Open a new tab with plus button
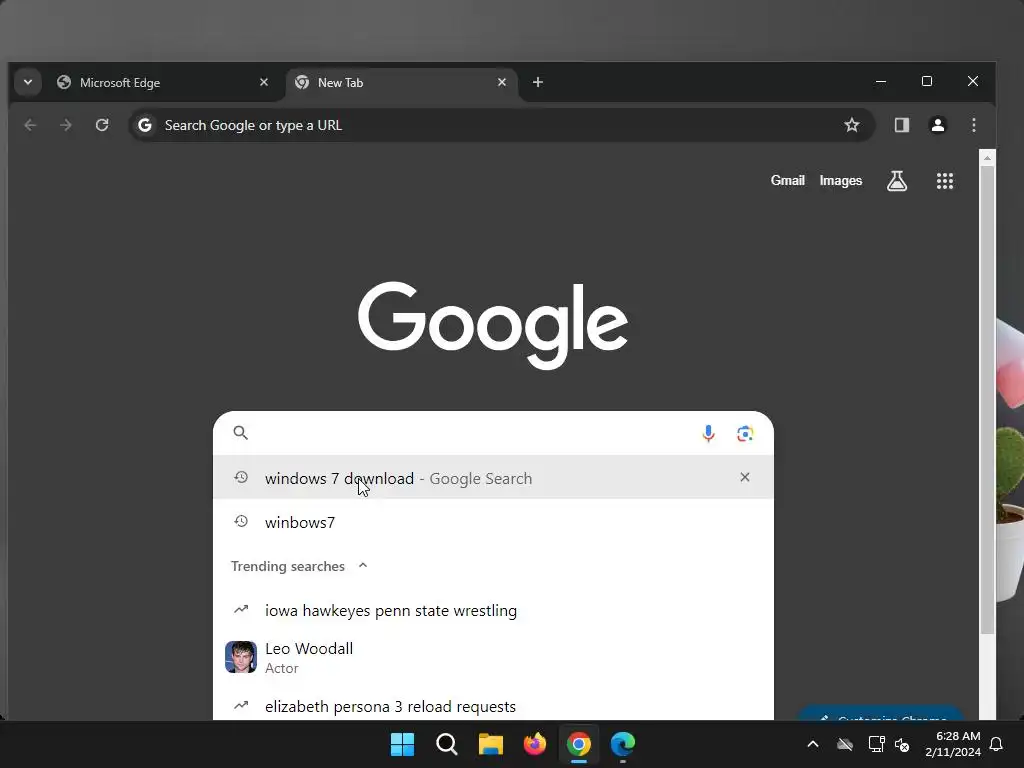The width and height of the screenshot is (1024, 768). (537, 82)
